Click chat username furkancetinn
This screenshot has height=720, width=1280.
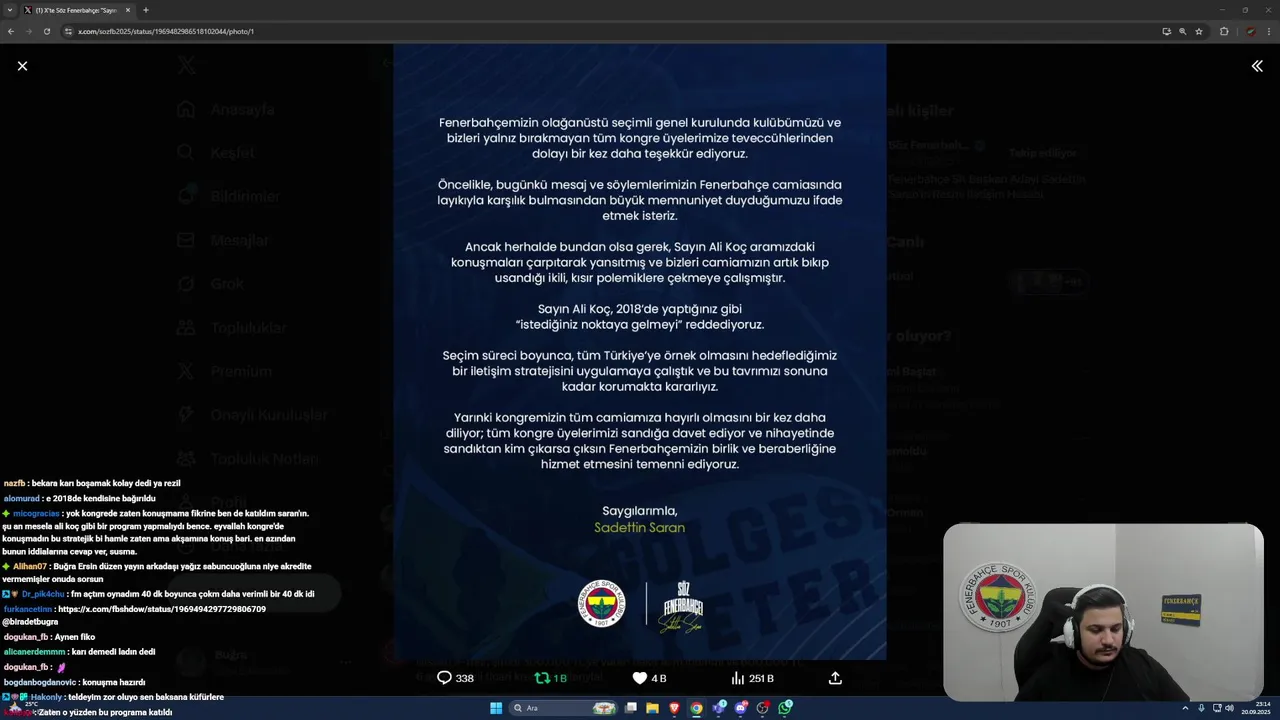(28, 609)
